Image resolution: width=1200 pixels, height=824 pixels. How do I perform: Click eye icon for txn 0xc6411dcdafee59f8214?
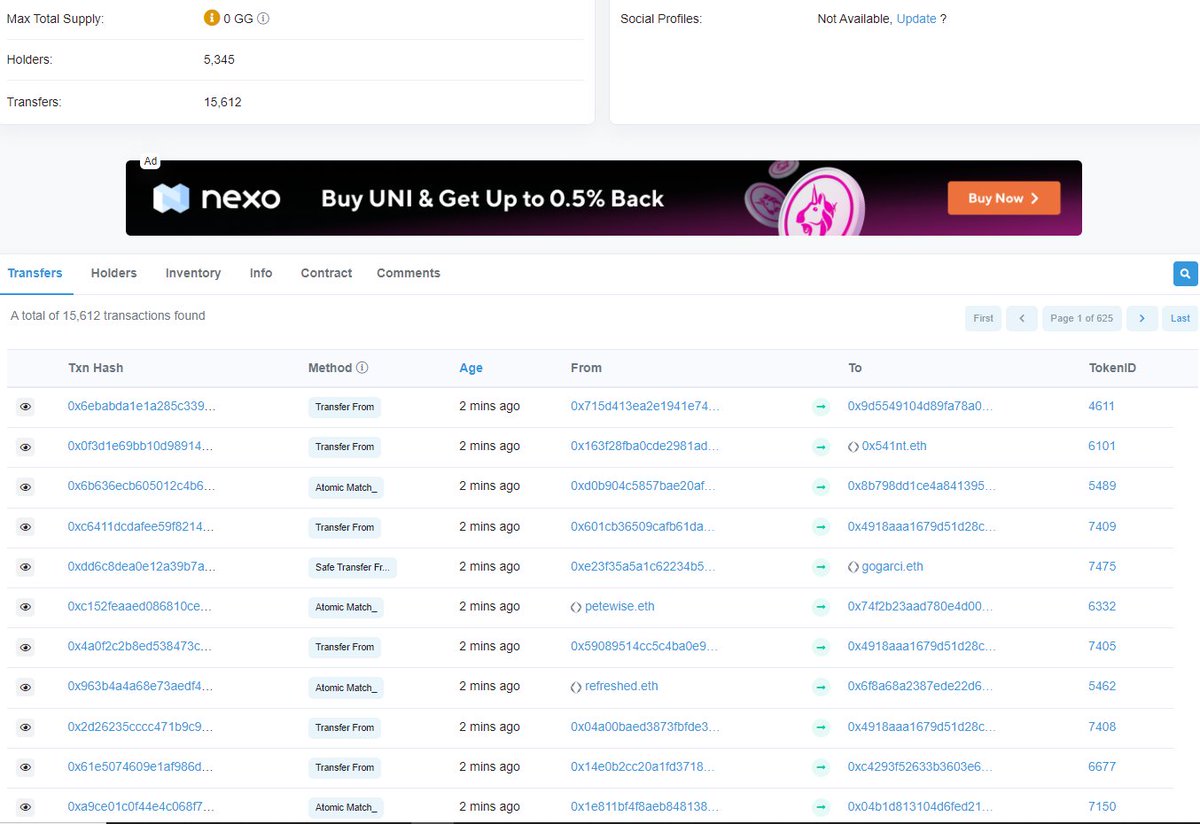pos(26,527)
